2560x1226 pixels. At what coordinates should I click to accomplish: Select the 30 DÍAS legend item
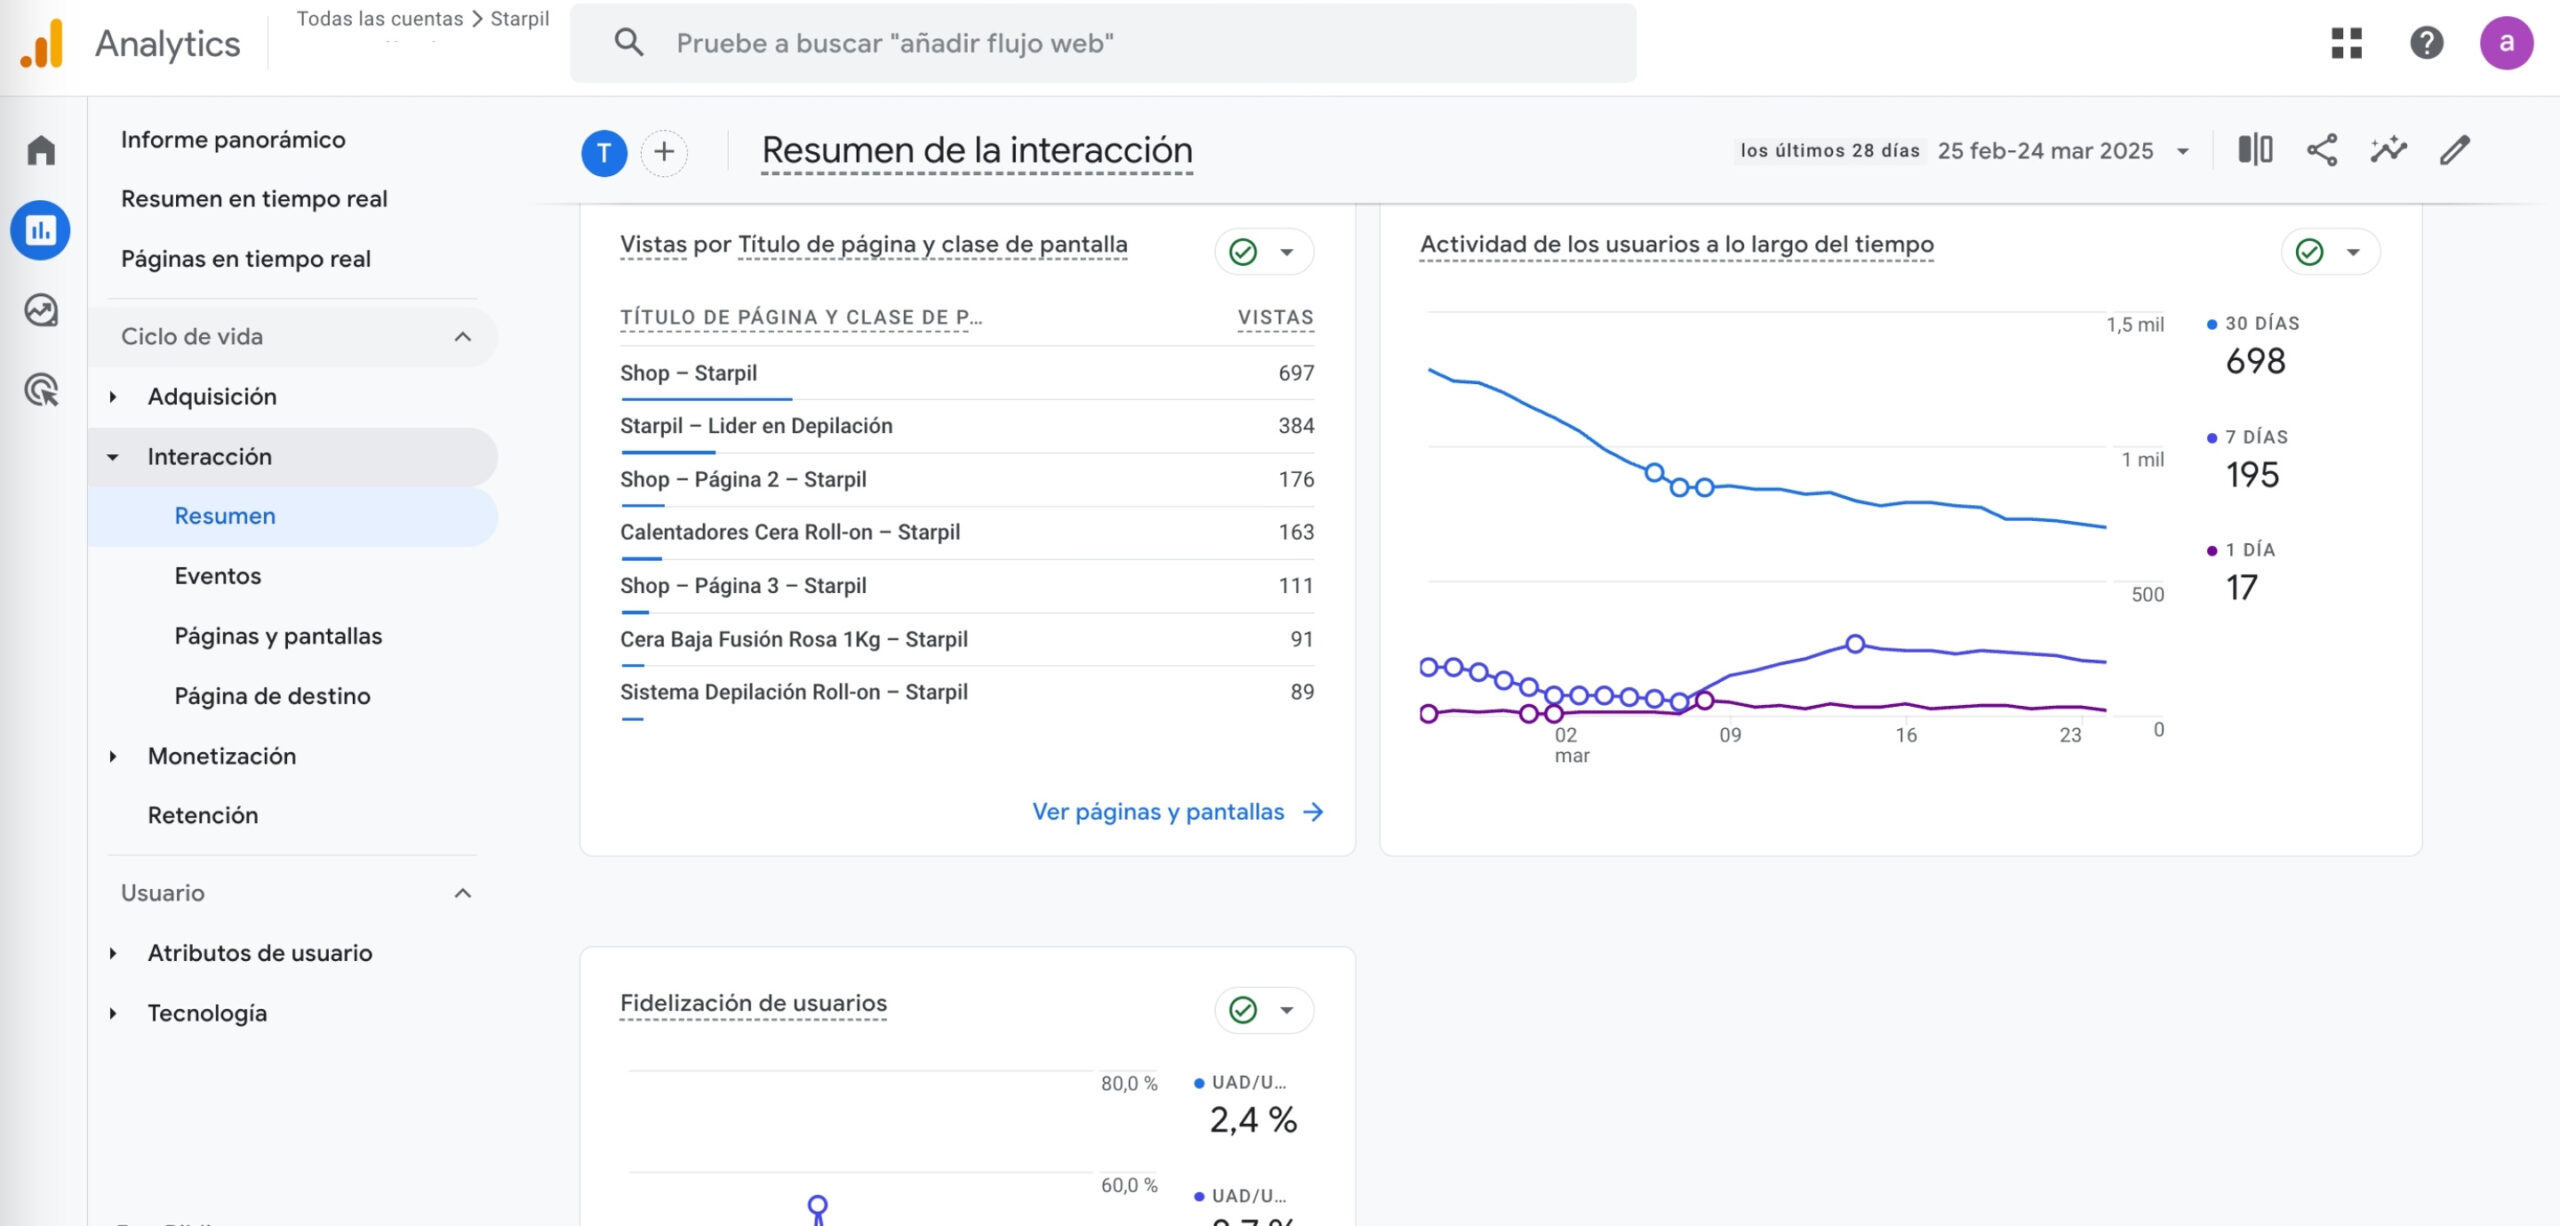(x=2253, y=347)
